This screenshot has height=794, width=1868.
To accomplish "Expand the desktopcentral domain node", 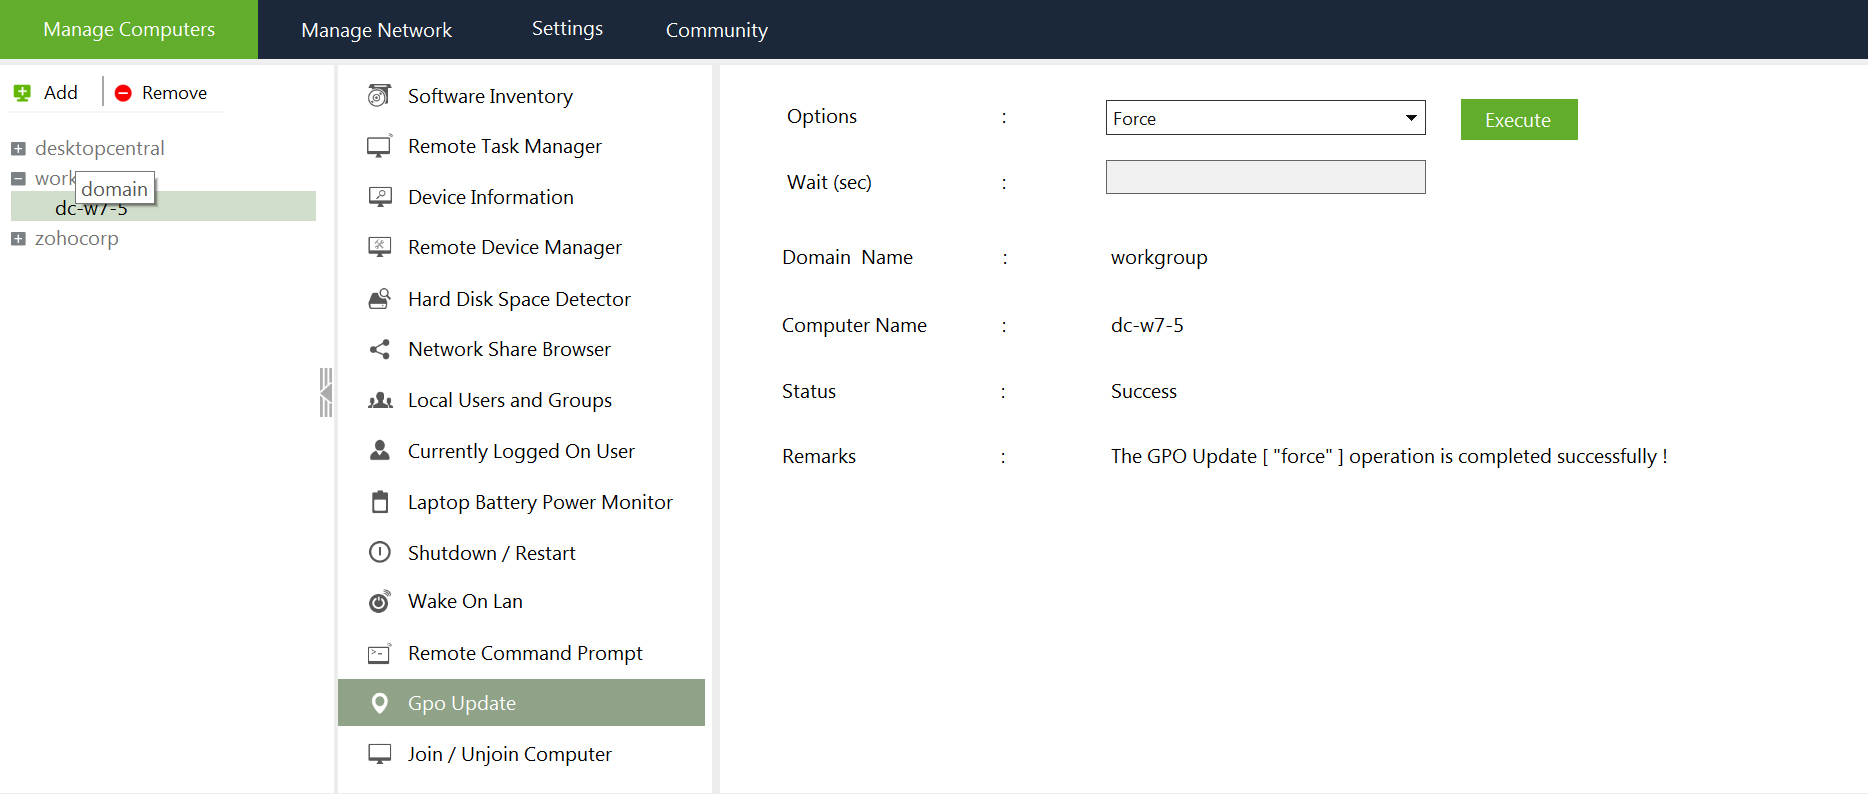I will 18,149.
